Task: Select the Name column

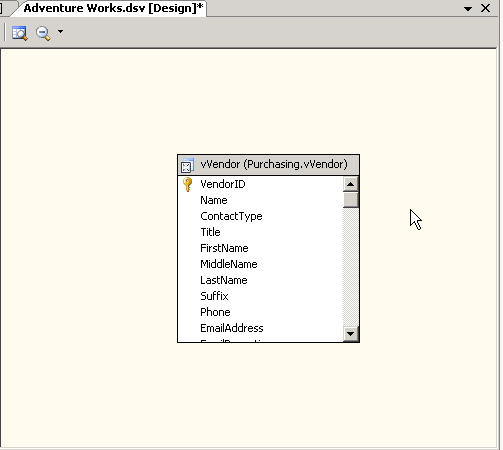Action: 214,200
